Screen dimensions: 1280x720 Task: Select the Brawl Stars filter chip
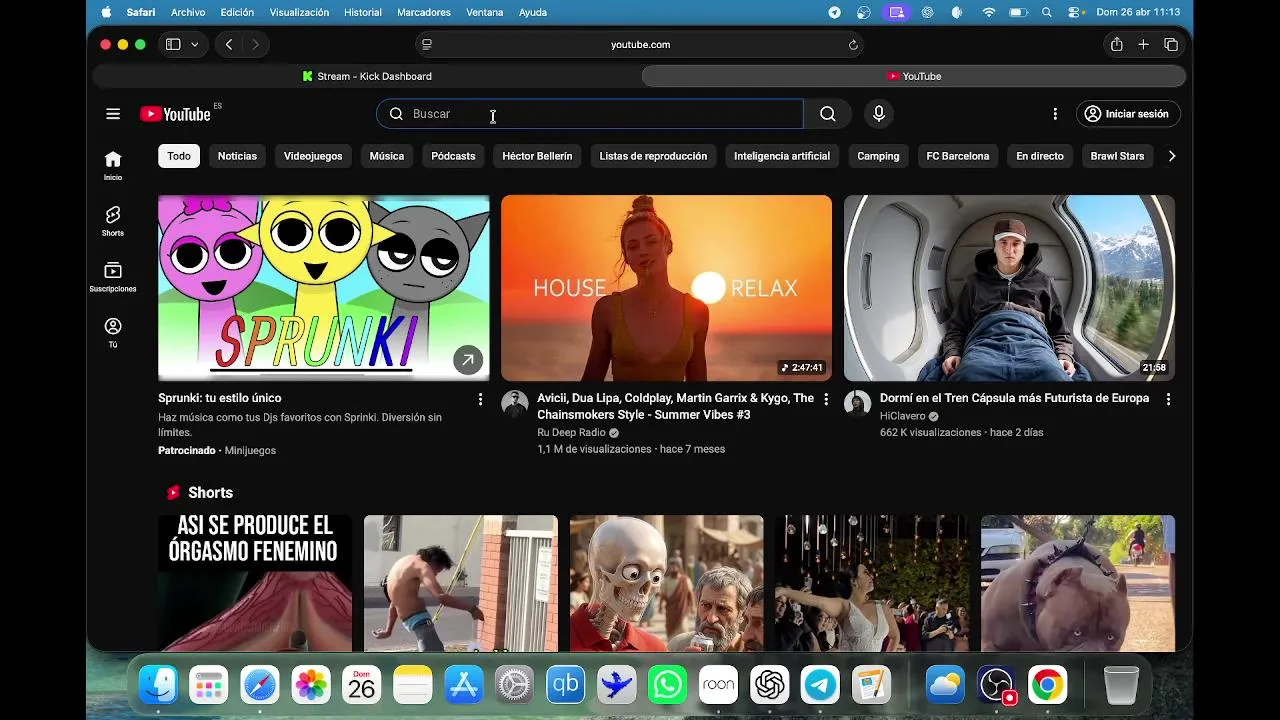pyautogui.click(x=1117, y=156)
